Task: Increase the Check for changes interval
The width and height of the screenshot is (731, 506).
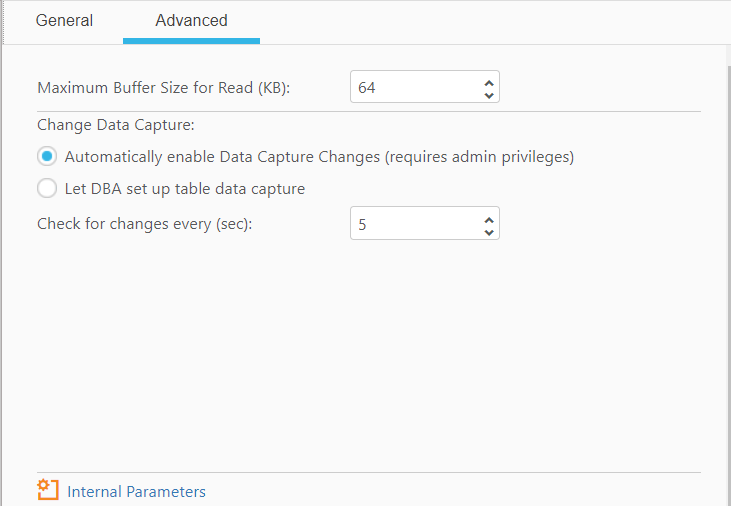Action: [488, 218]
